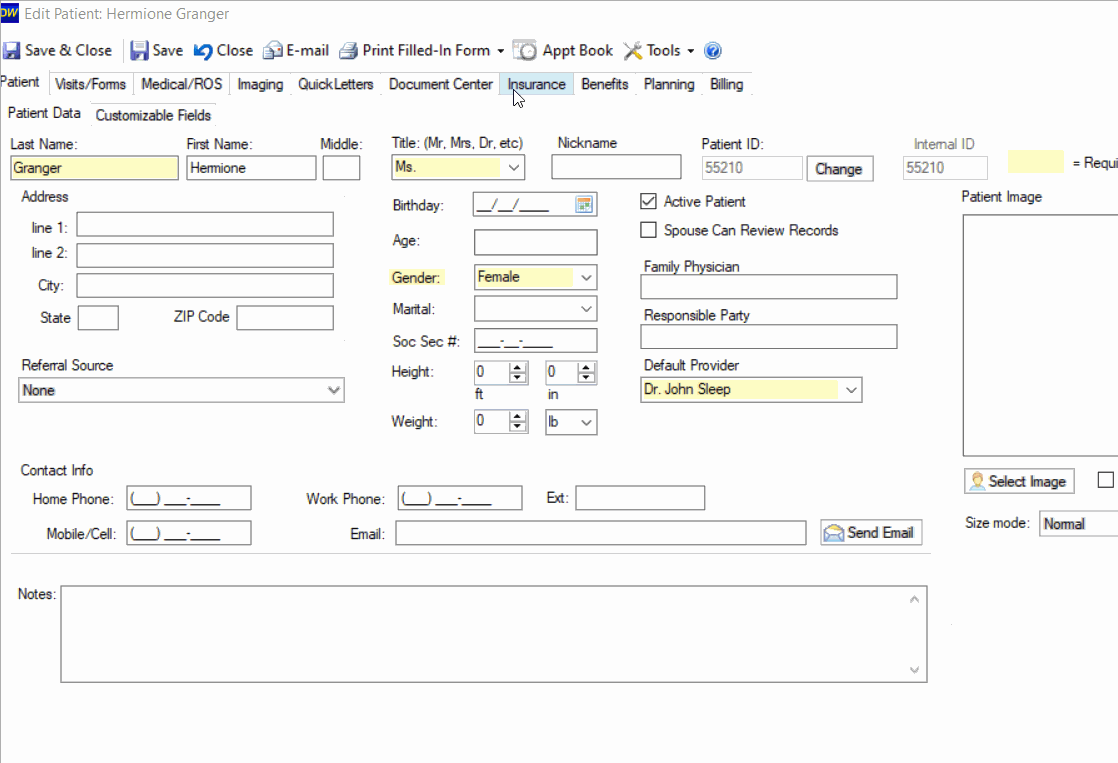The height and width of the screenshot is (763, 1118).
Task: Switch to the Patient tab
Action: [20, 82]
